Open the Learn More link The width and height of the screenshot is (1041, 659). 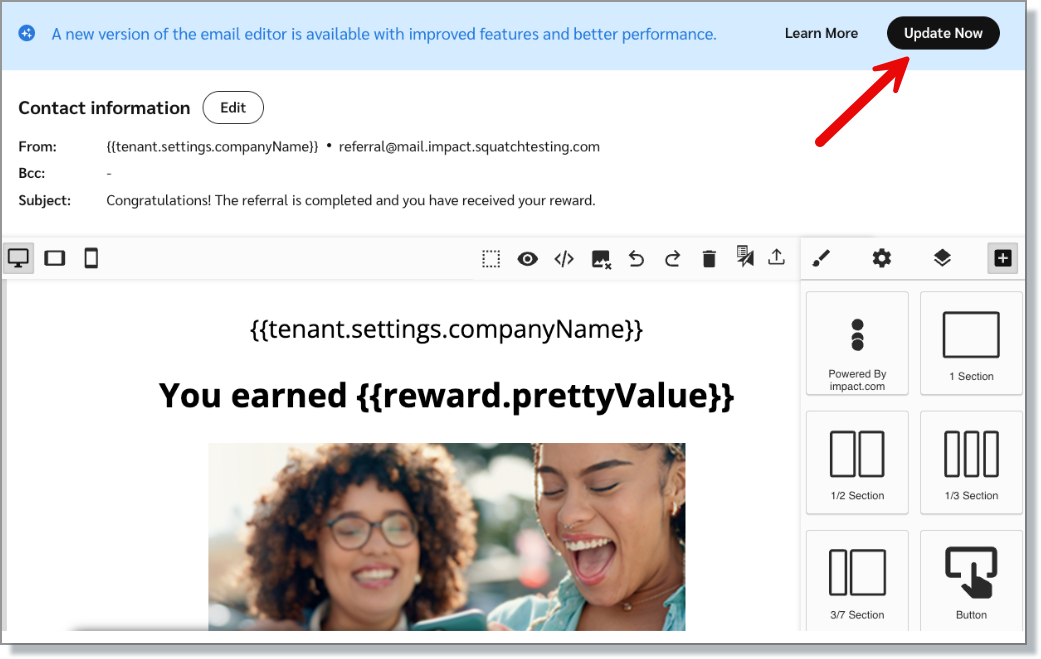821,33
